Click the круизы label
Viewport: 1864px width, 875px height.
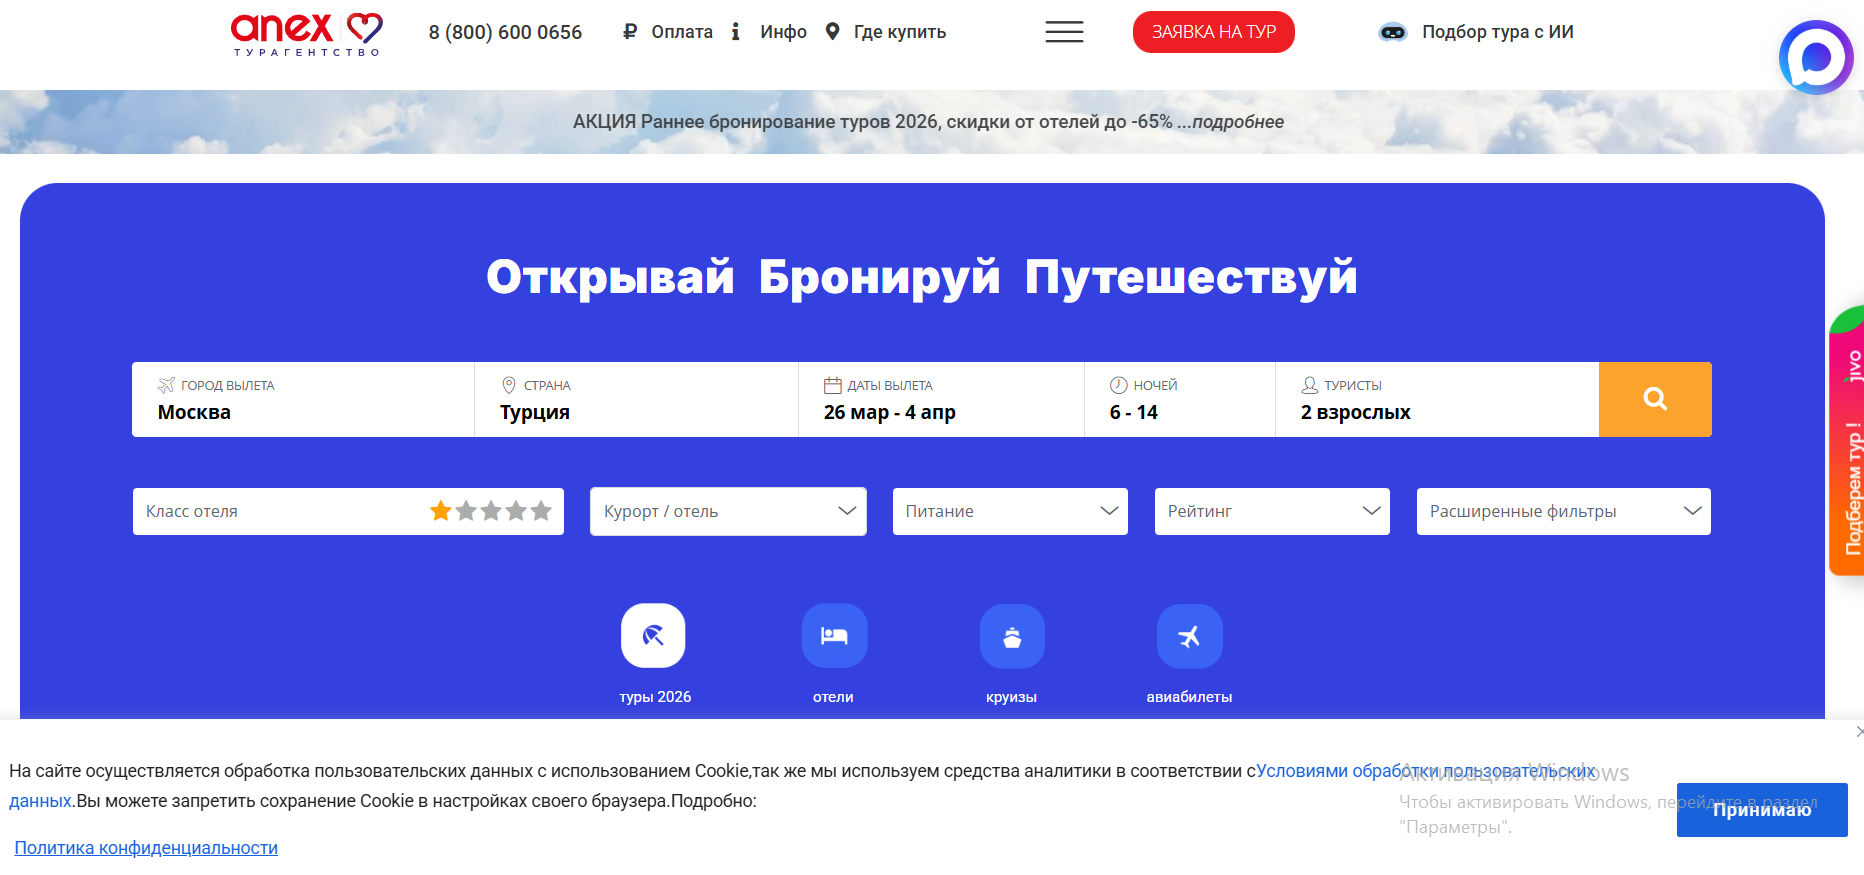1011,697
